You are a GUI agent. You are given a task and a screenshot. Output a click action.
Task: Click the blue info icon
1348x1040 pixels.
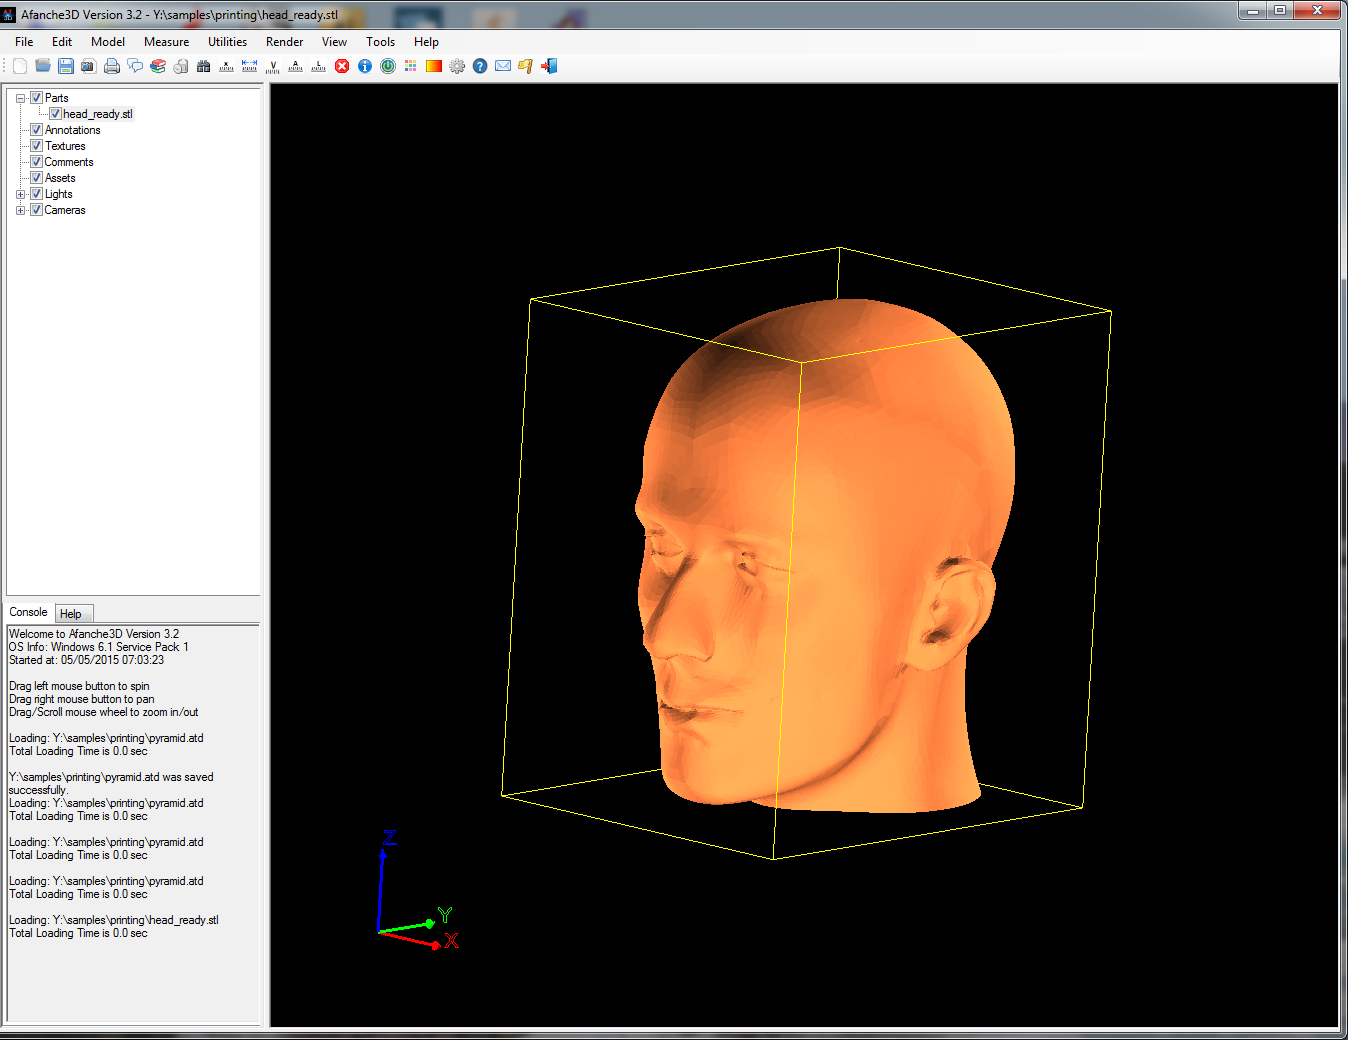365,66
